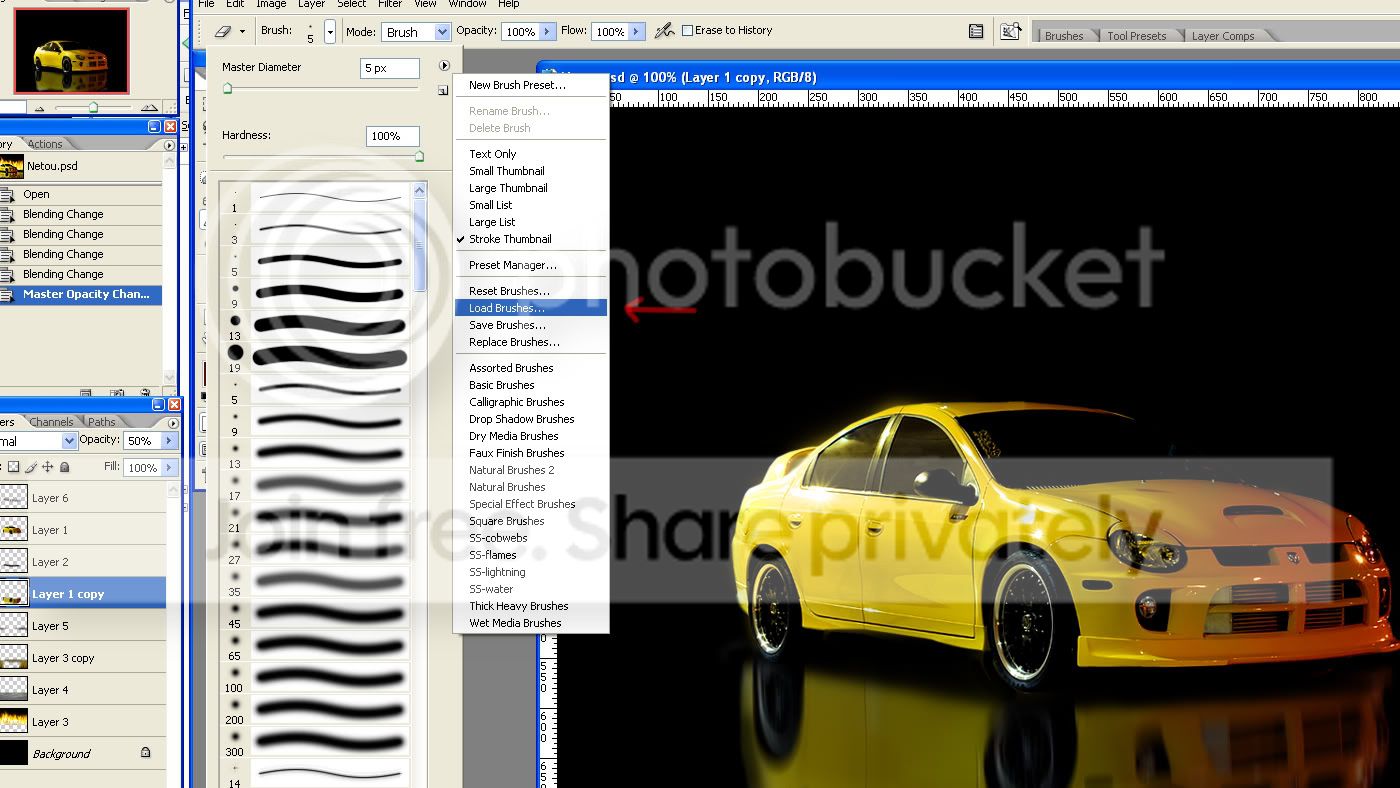Select the Layer 3 copy layer
Viewport: 1400px width, 788px height.
[82, 658]
